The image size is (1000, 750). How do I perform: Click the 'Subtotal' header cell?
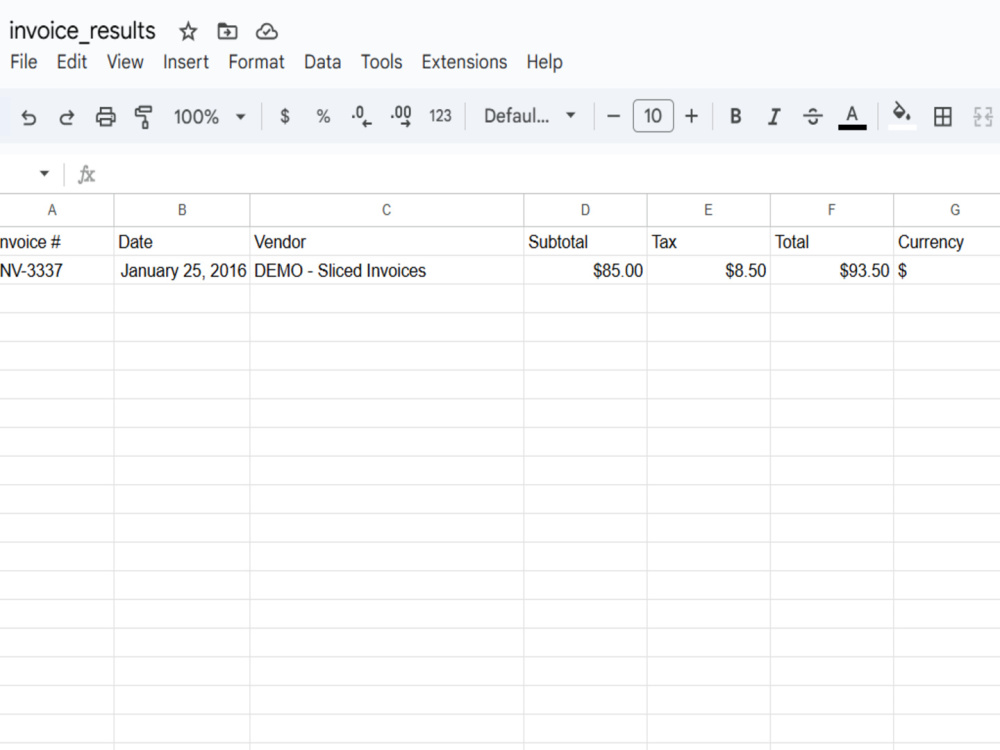click(585, 242)
